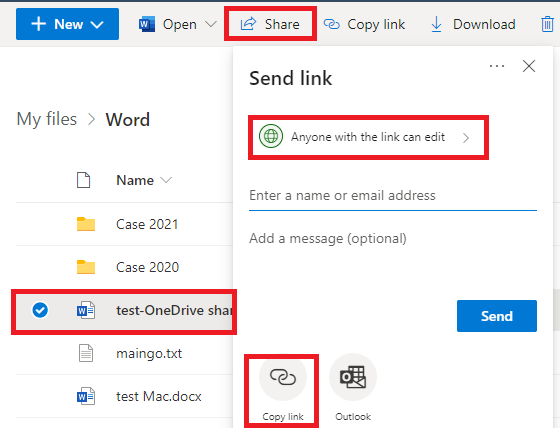Open the Case 2021 folder
The image size is (560, 428).
coord(147,224)
